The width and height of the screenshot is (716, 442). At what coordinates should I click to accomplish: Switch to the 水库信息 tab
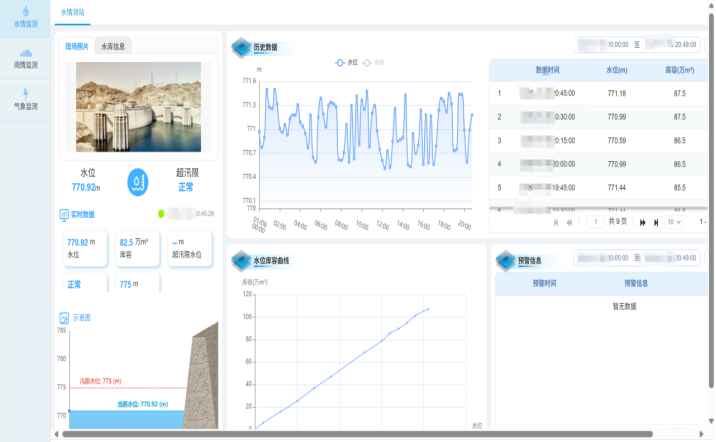pyautogui.click(x=113, y=46)
